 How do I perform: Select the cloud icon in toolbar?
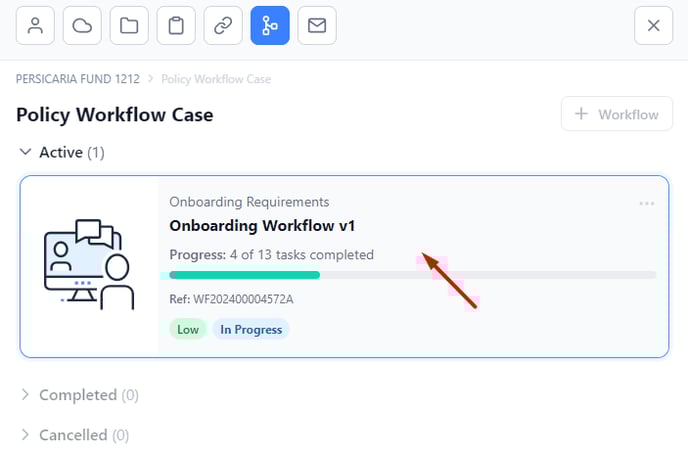[82, 25]
